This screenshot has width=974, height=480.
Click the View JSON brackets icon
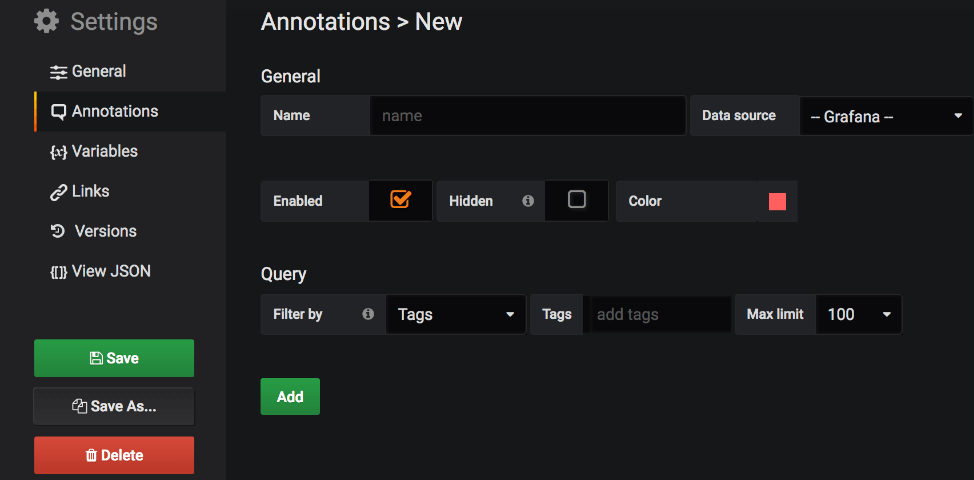(x=59, y=271)
